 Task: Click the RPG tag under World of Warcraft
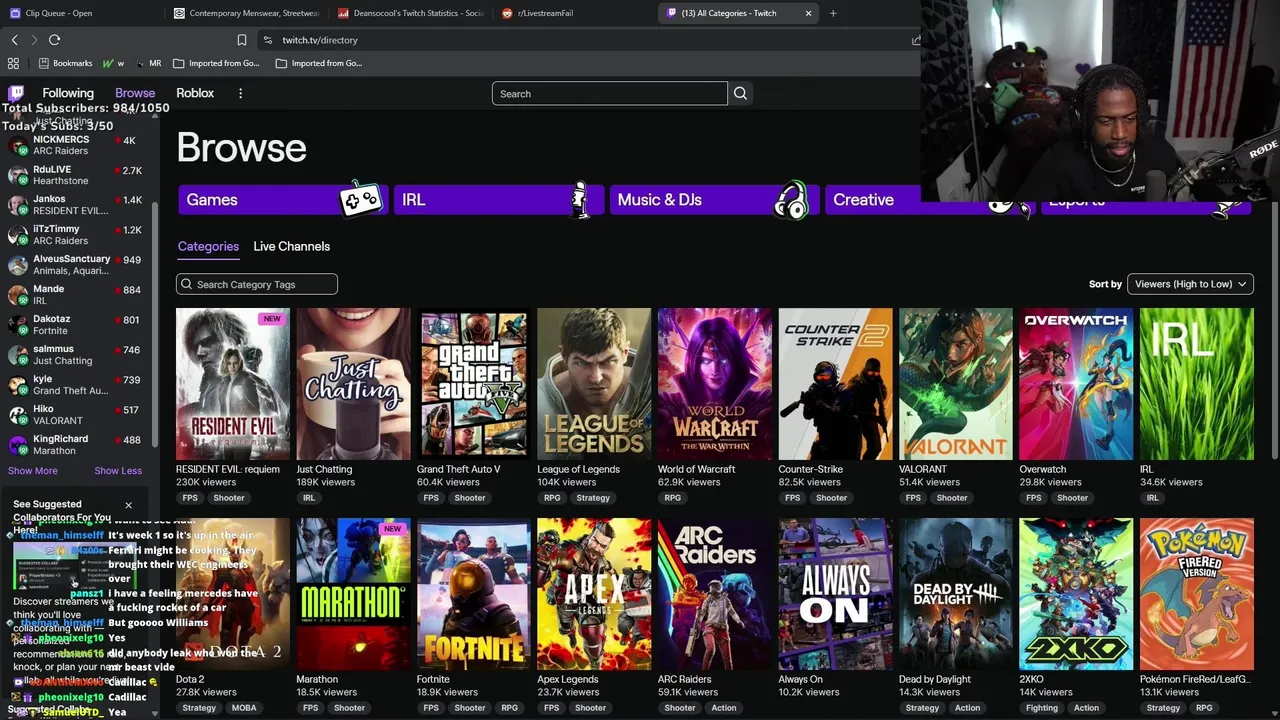pos(672,498)
